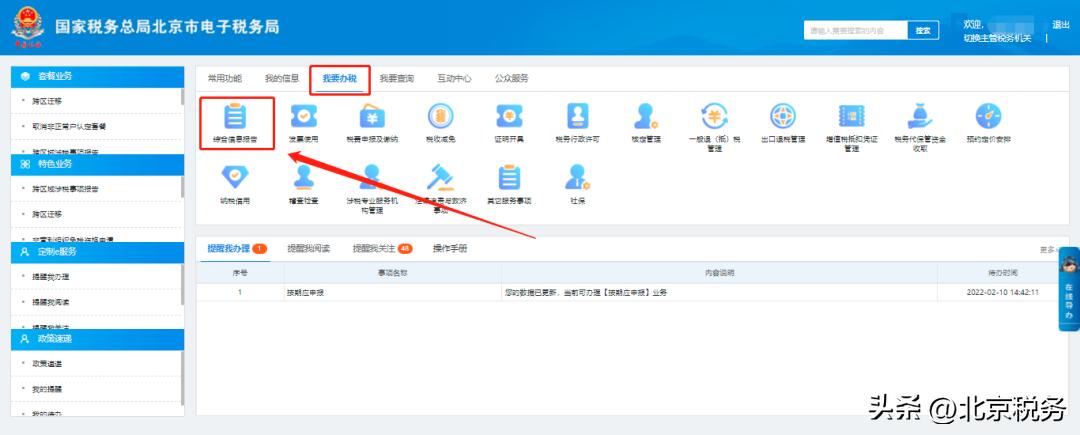The width and height of the screenshot is (1080, 435).
Task: Open 我的提醒 sidebar list item
Action: point(48,390)
